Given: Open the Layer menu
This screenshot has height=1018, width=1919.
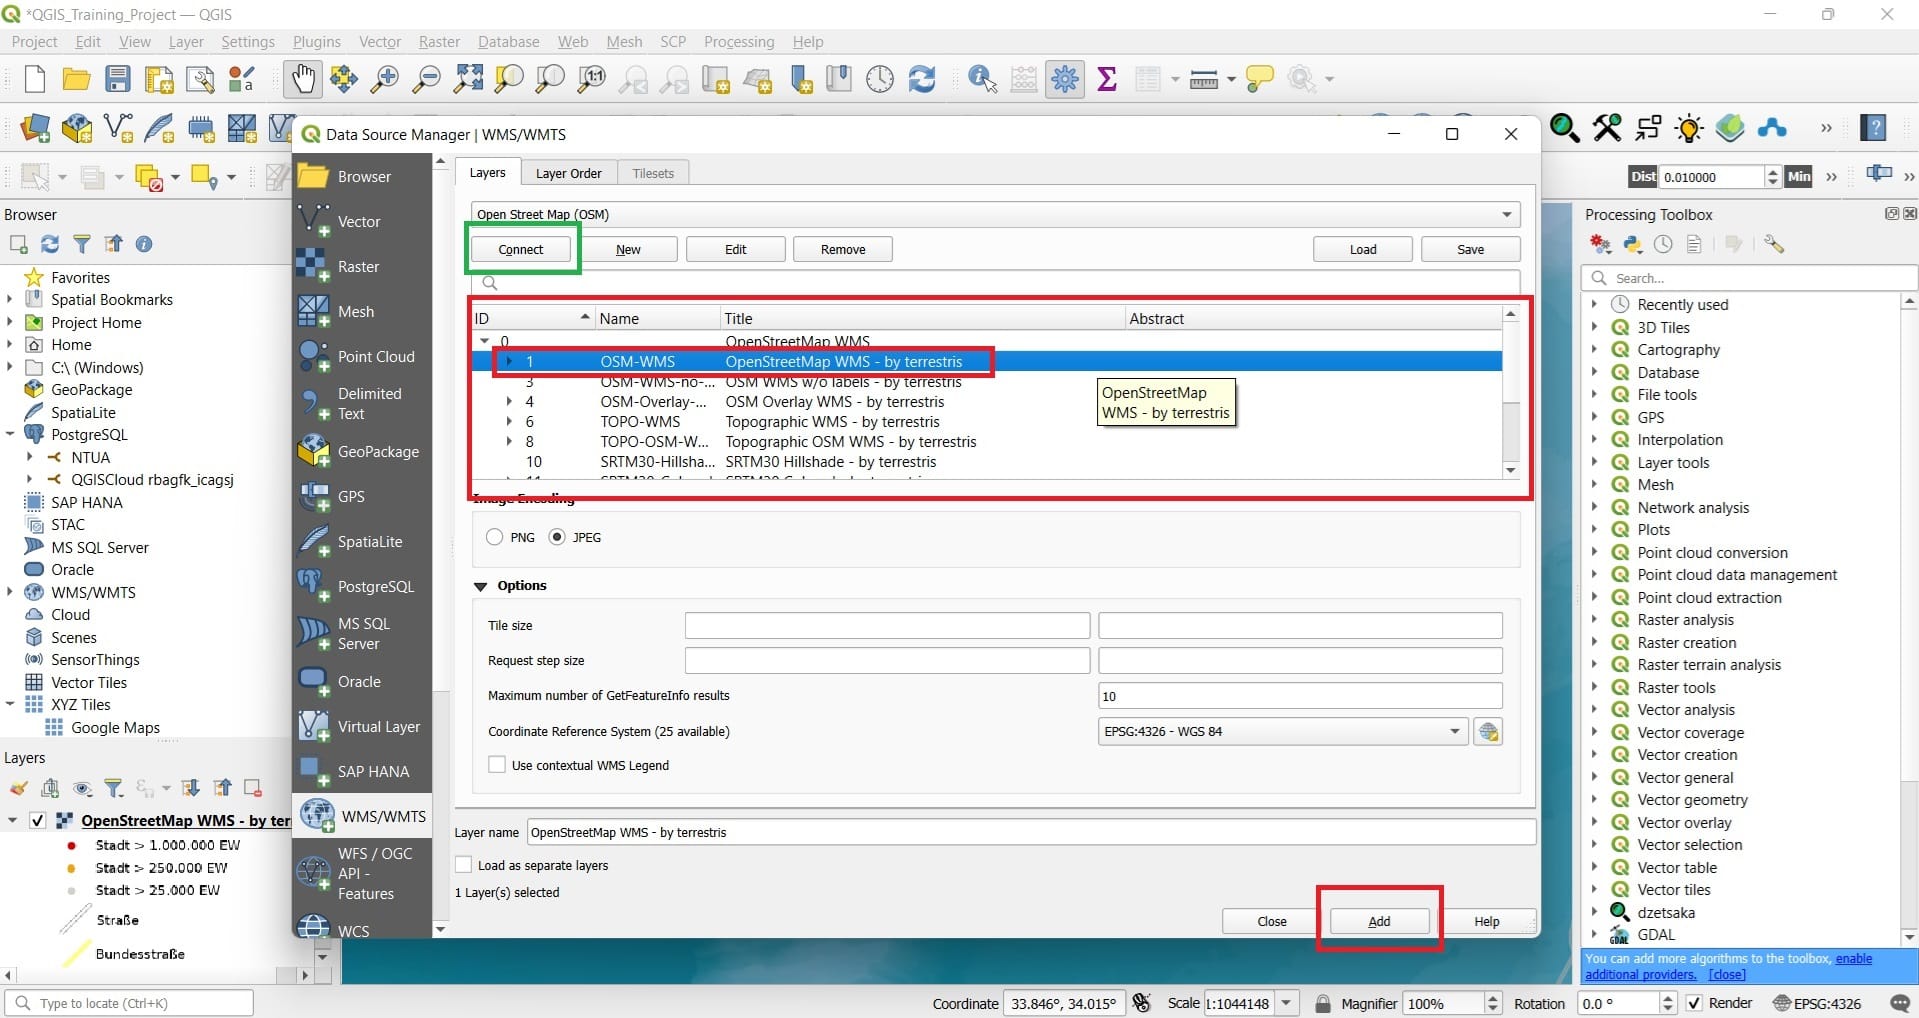Looking at the screenshot, I should [186, 41].
